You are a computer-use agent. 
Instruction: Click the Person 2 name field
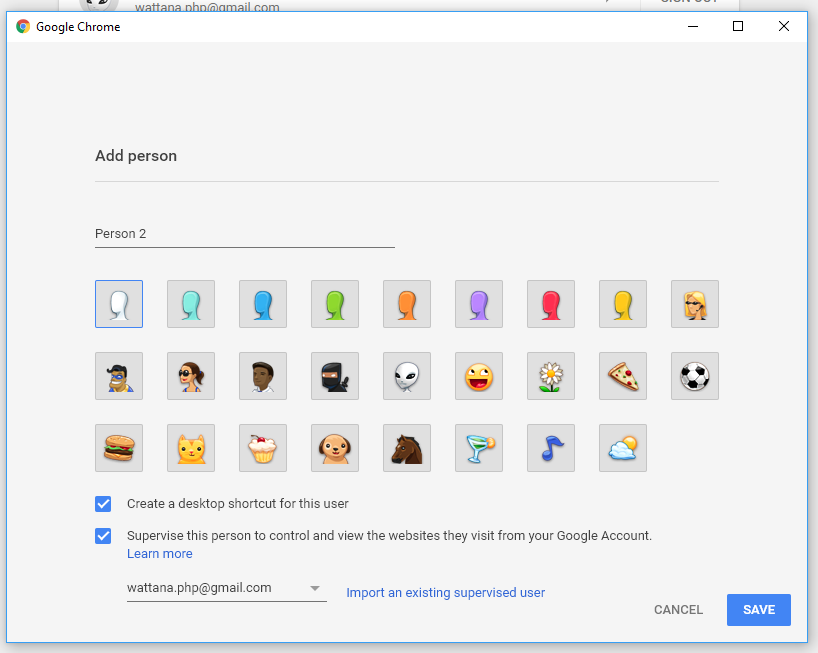(244, 234)
